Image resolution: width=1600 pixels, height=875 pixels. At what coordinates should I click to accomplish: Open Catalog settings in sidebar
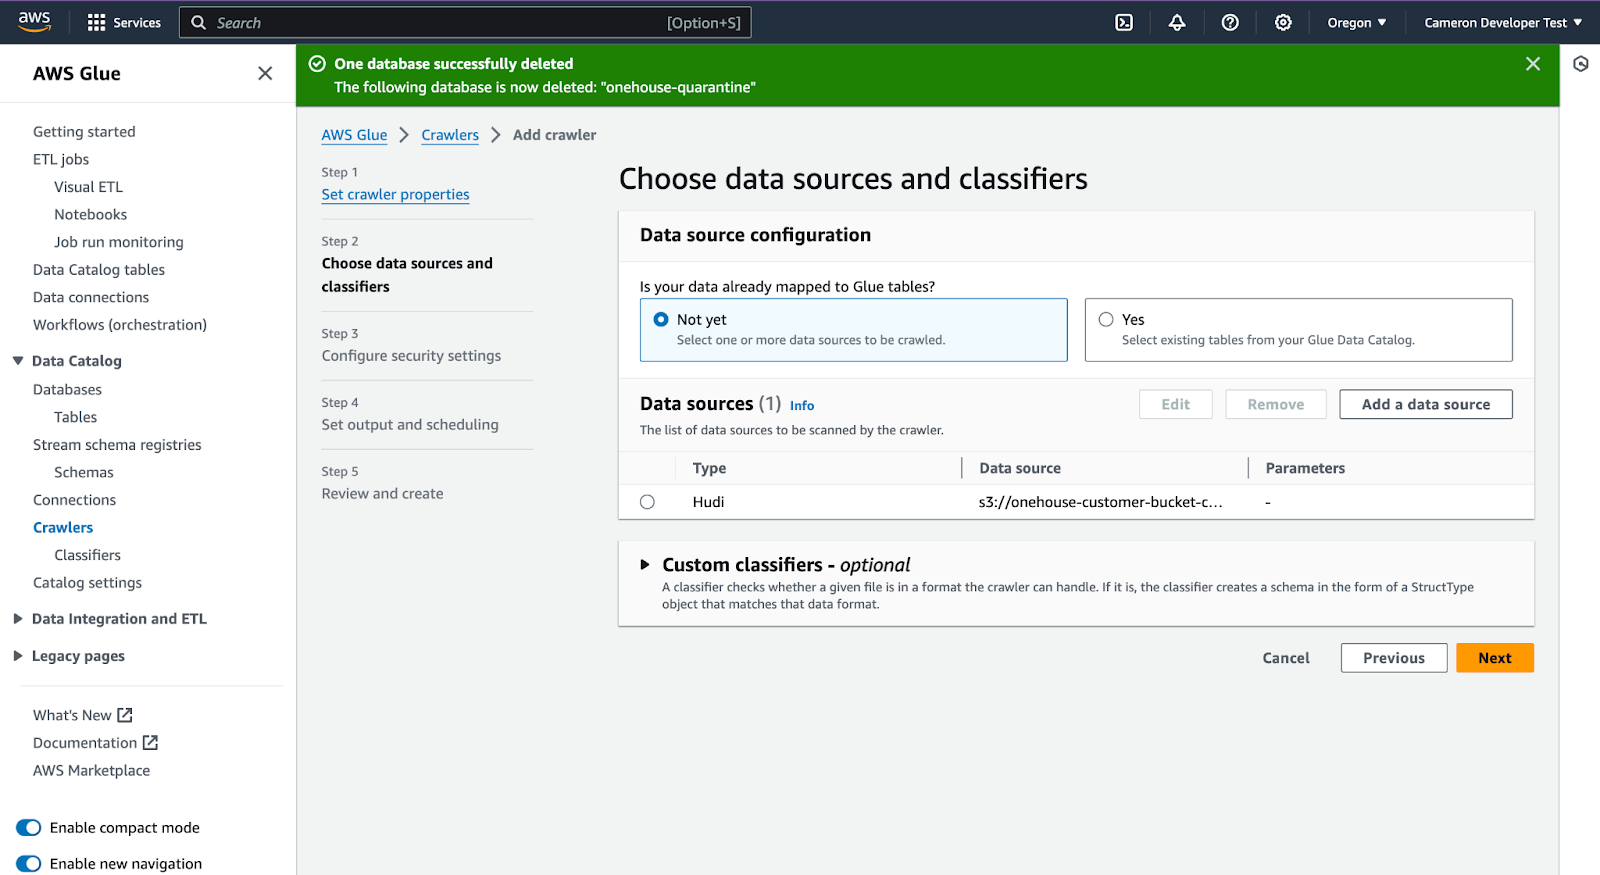(x=87, y=583)
